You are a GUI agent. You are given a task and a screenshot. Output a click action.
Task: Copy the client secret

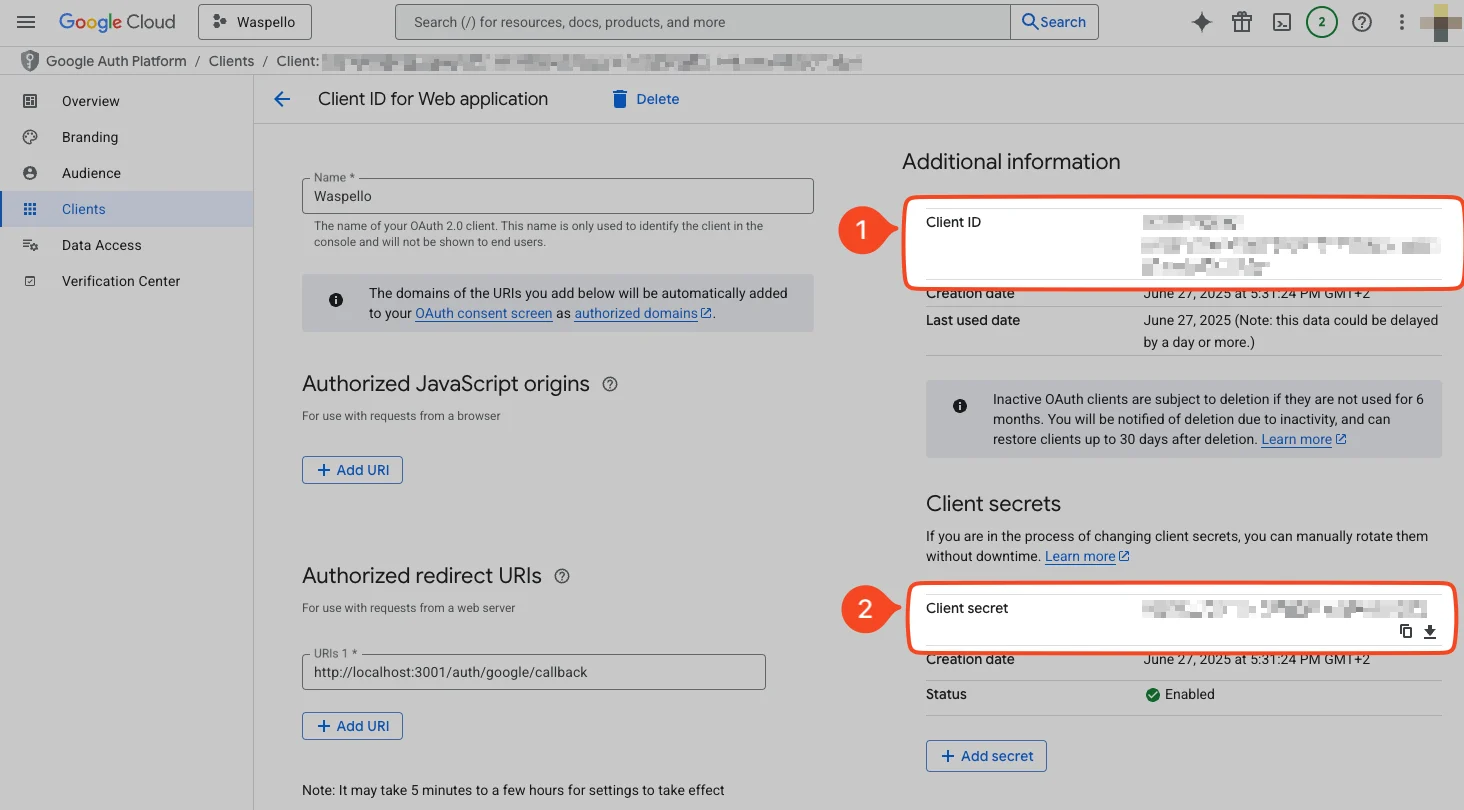(x=1406, y=631)
